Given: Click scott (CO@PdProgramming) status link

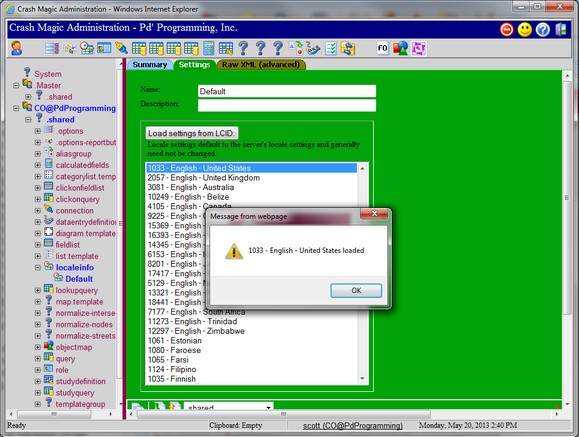Looking at the screenshot, I should click(353, 426).
